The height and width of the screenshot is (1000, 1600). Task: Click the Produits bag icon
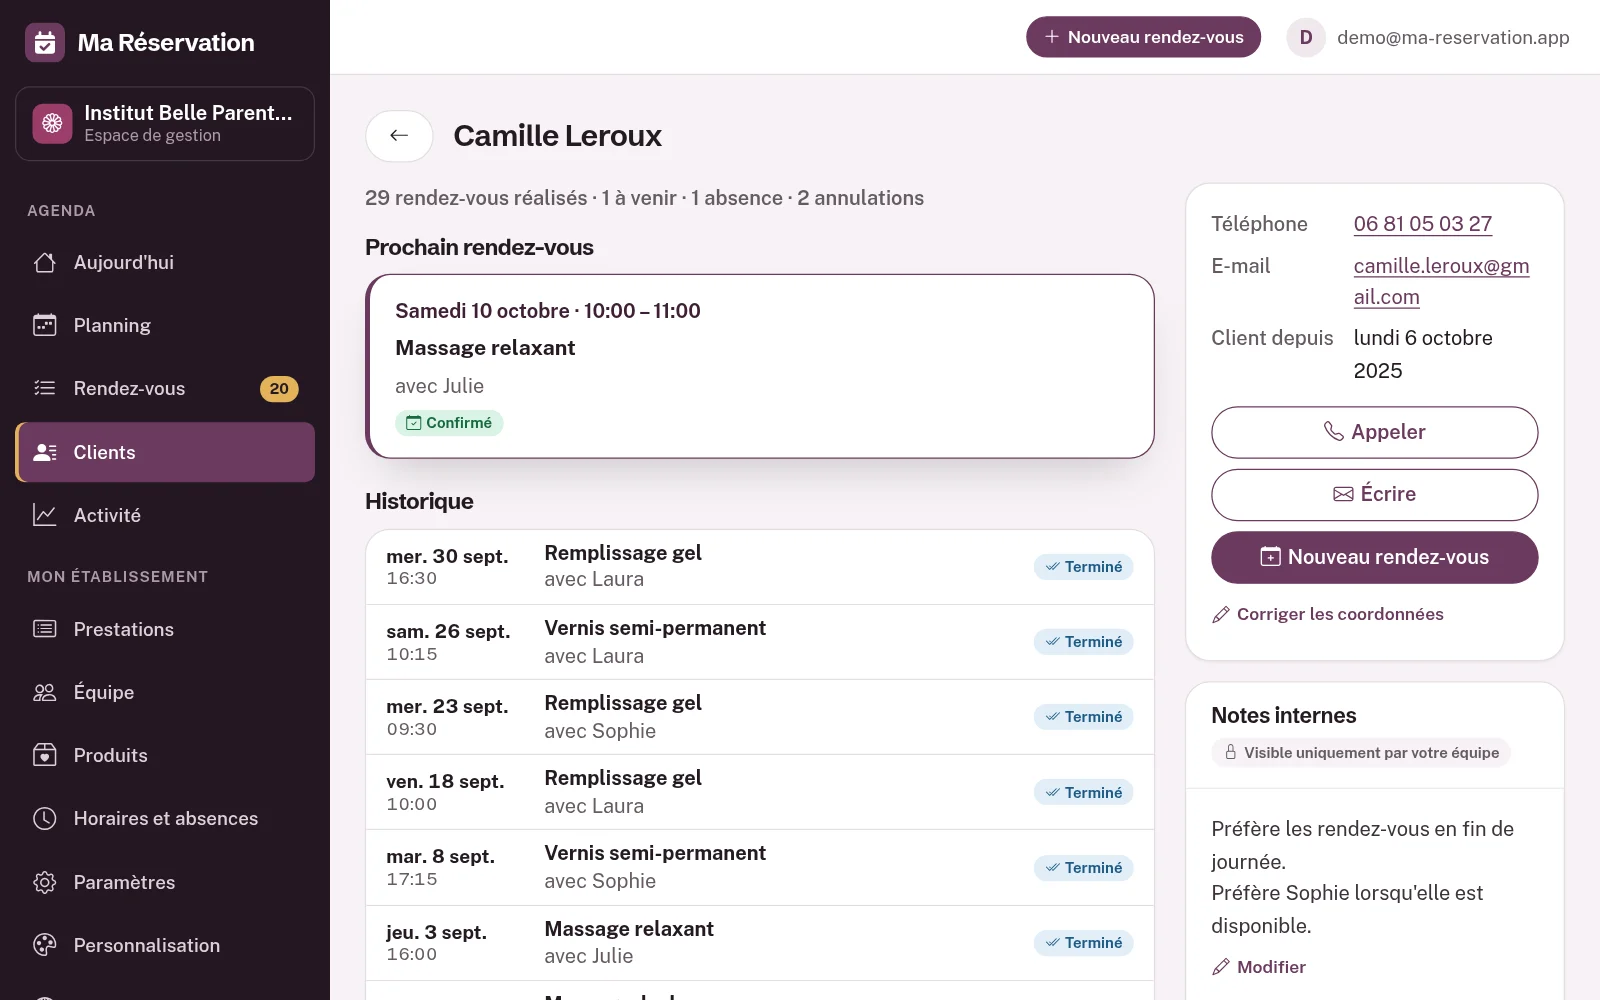(x=45, y=755)
